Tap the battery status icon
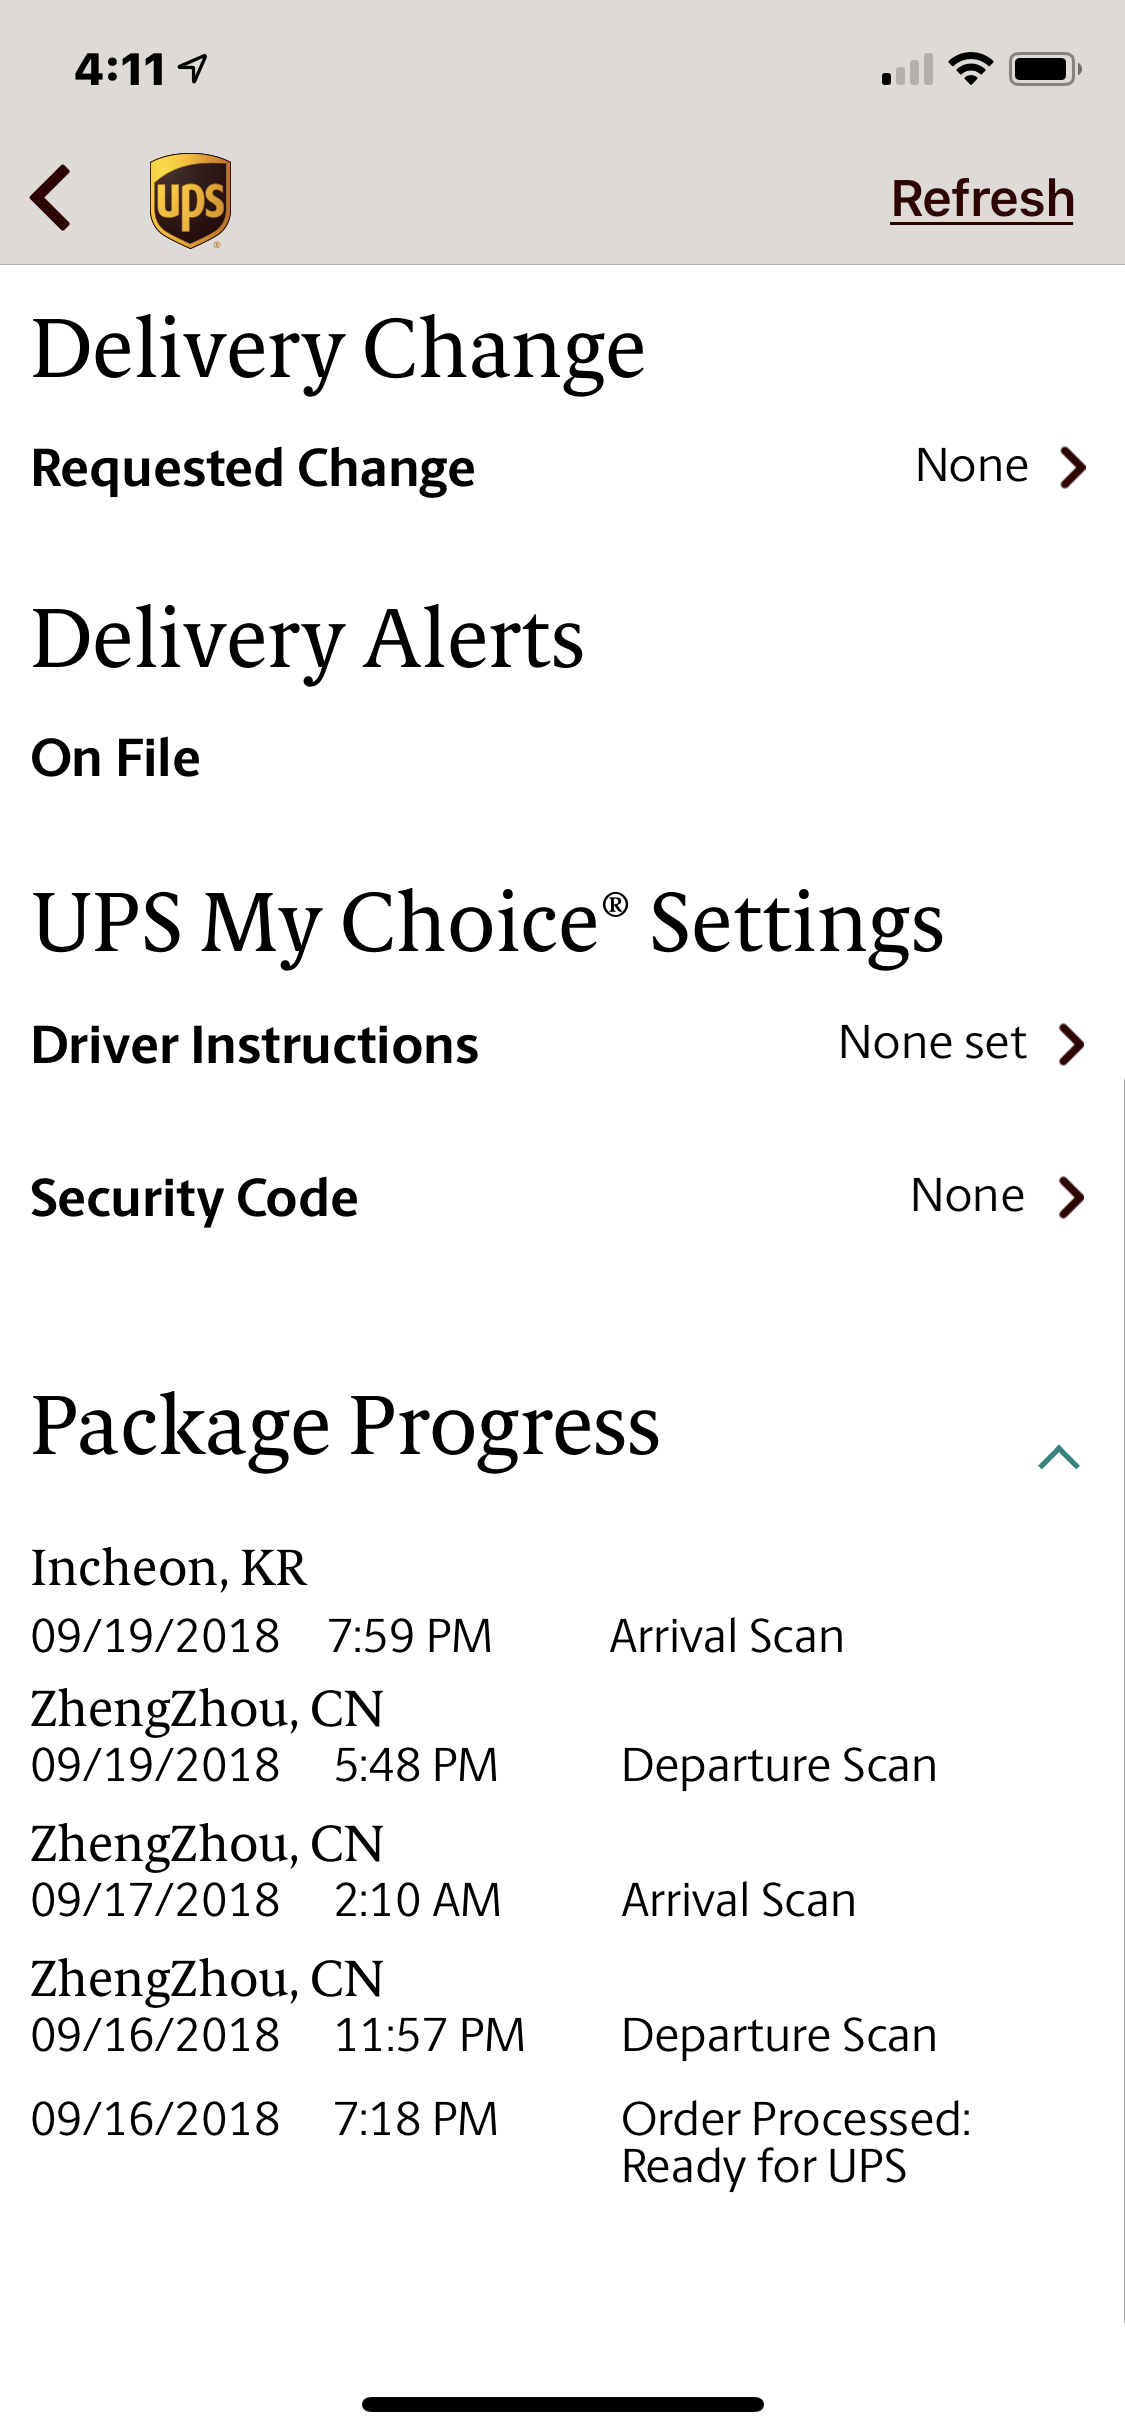Viewport: 1125px width, 2436px height. coord(1045,69)
